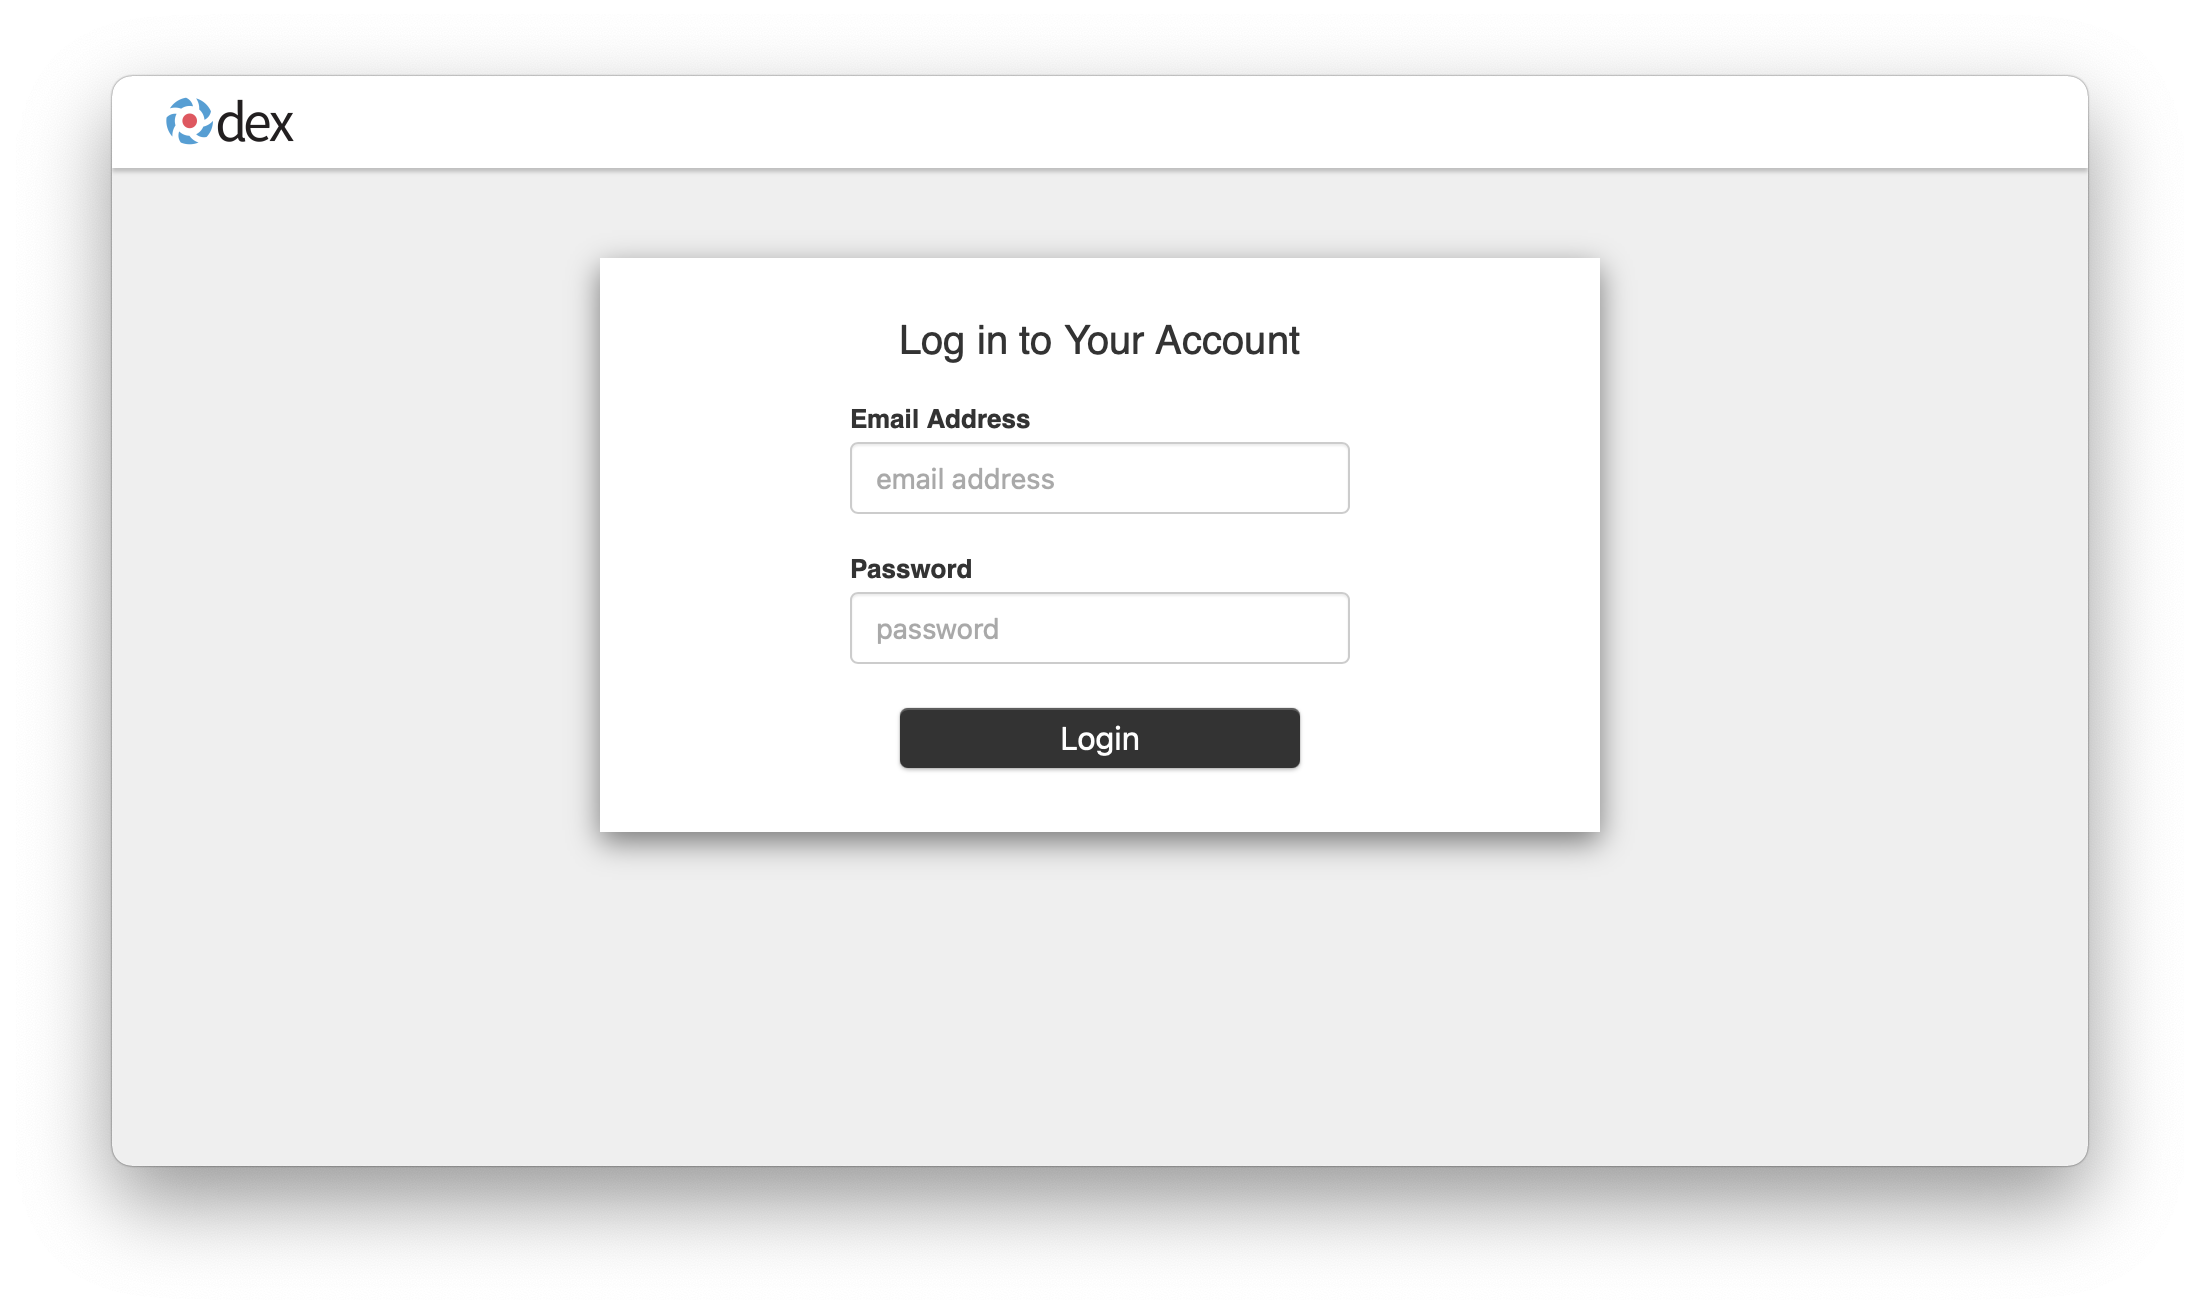The width and height of the screenshot is (2200, 1314).
Task: Click the word 'Account' in the heading
Action: click(1228, 341)
